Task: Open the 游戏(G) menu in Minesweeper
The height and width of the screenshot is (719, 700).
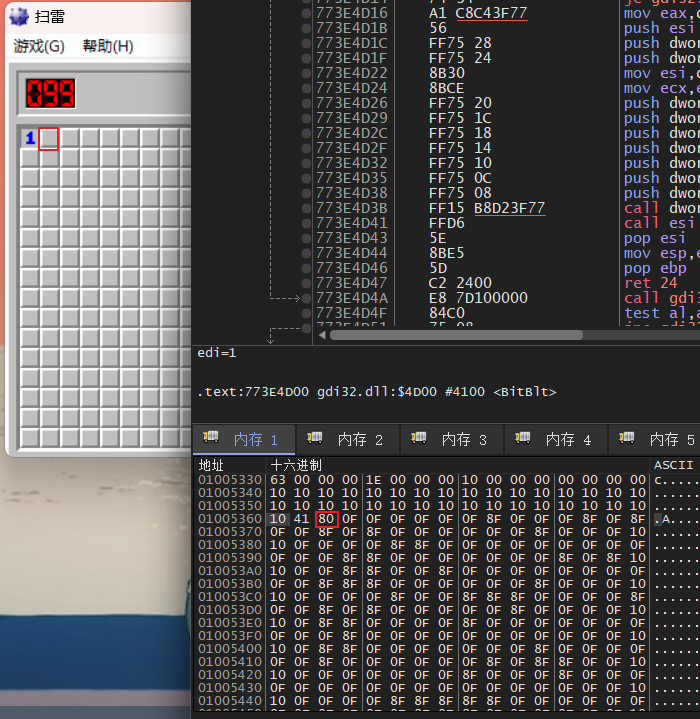Action: pos(39,46)
